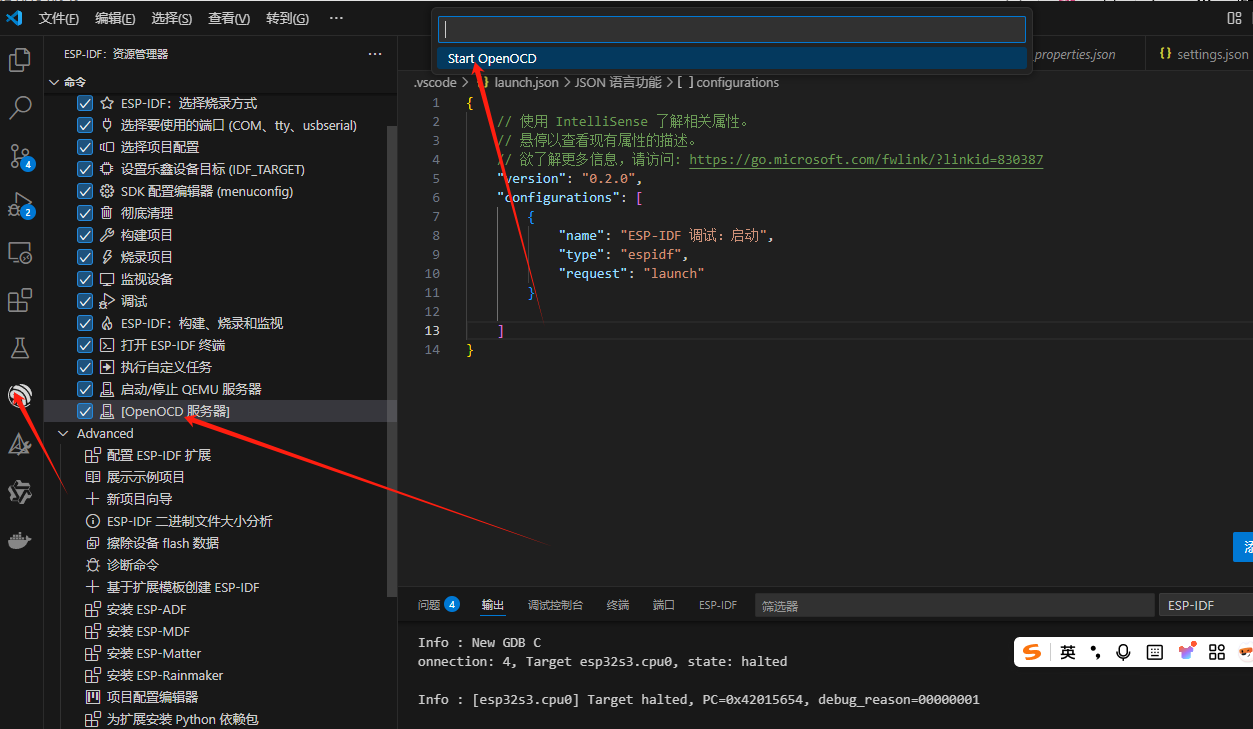Uncheck the [OpenOCD 服务器] checkbox
The width and height of the screenshot is (1253, 729).
85,411
